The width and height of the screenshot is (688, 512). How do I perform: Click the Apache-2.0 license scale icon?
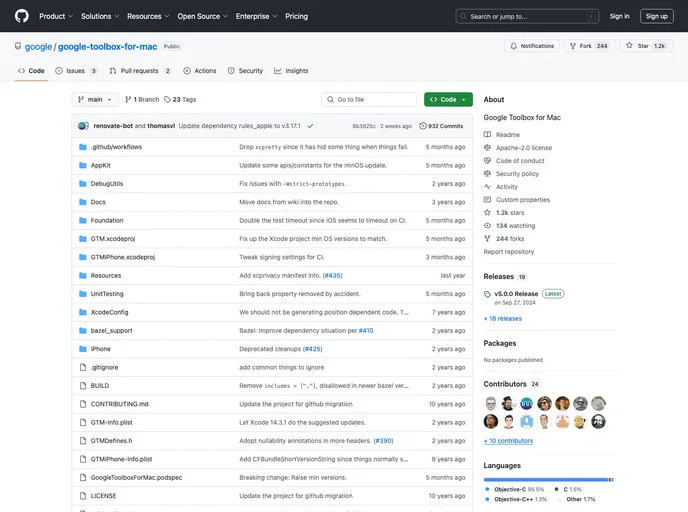[x=487, y=148]
